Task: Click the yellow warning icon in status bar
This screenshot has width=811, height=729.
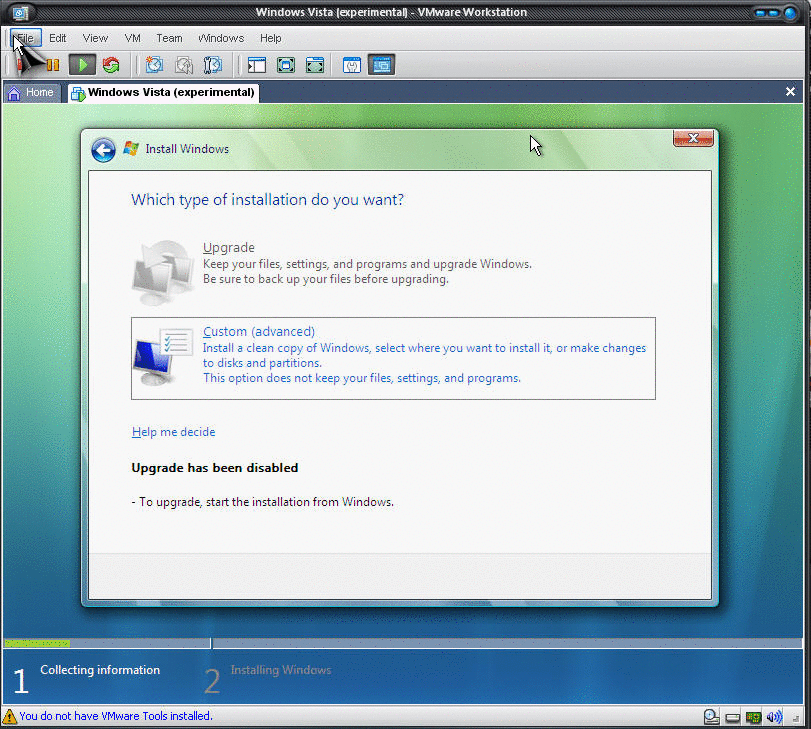Action: click(9, 716)
